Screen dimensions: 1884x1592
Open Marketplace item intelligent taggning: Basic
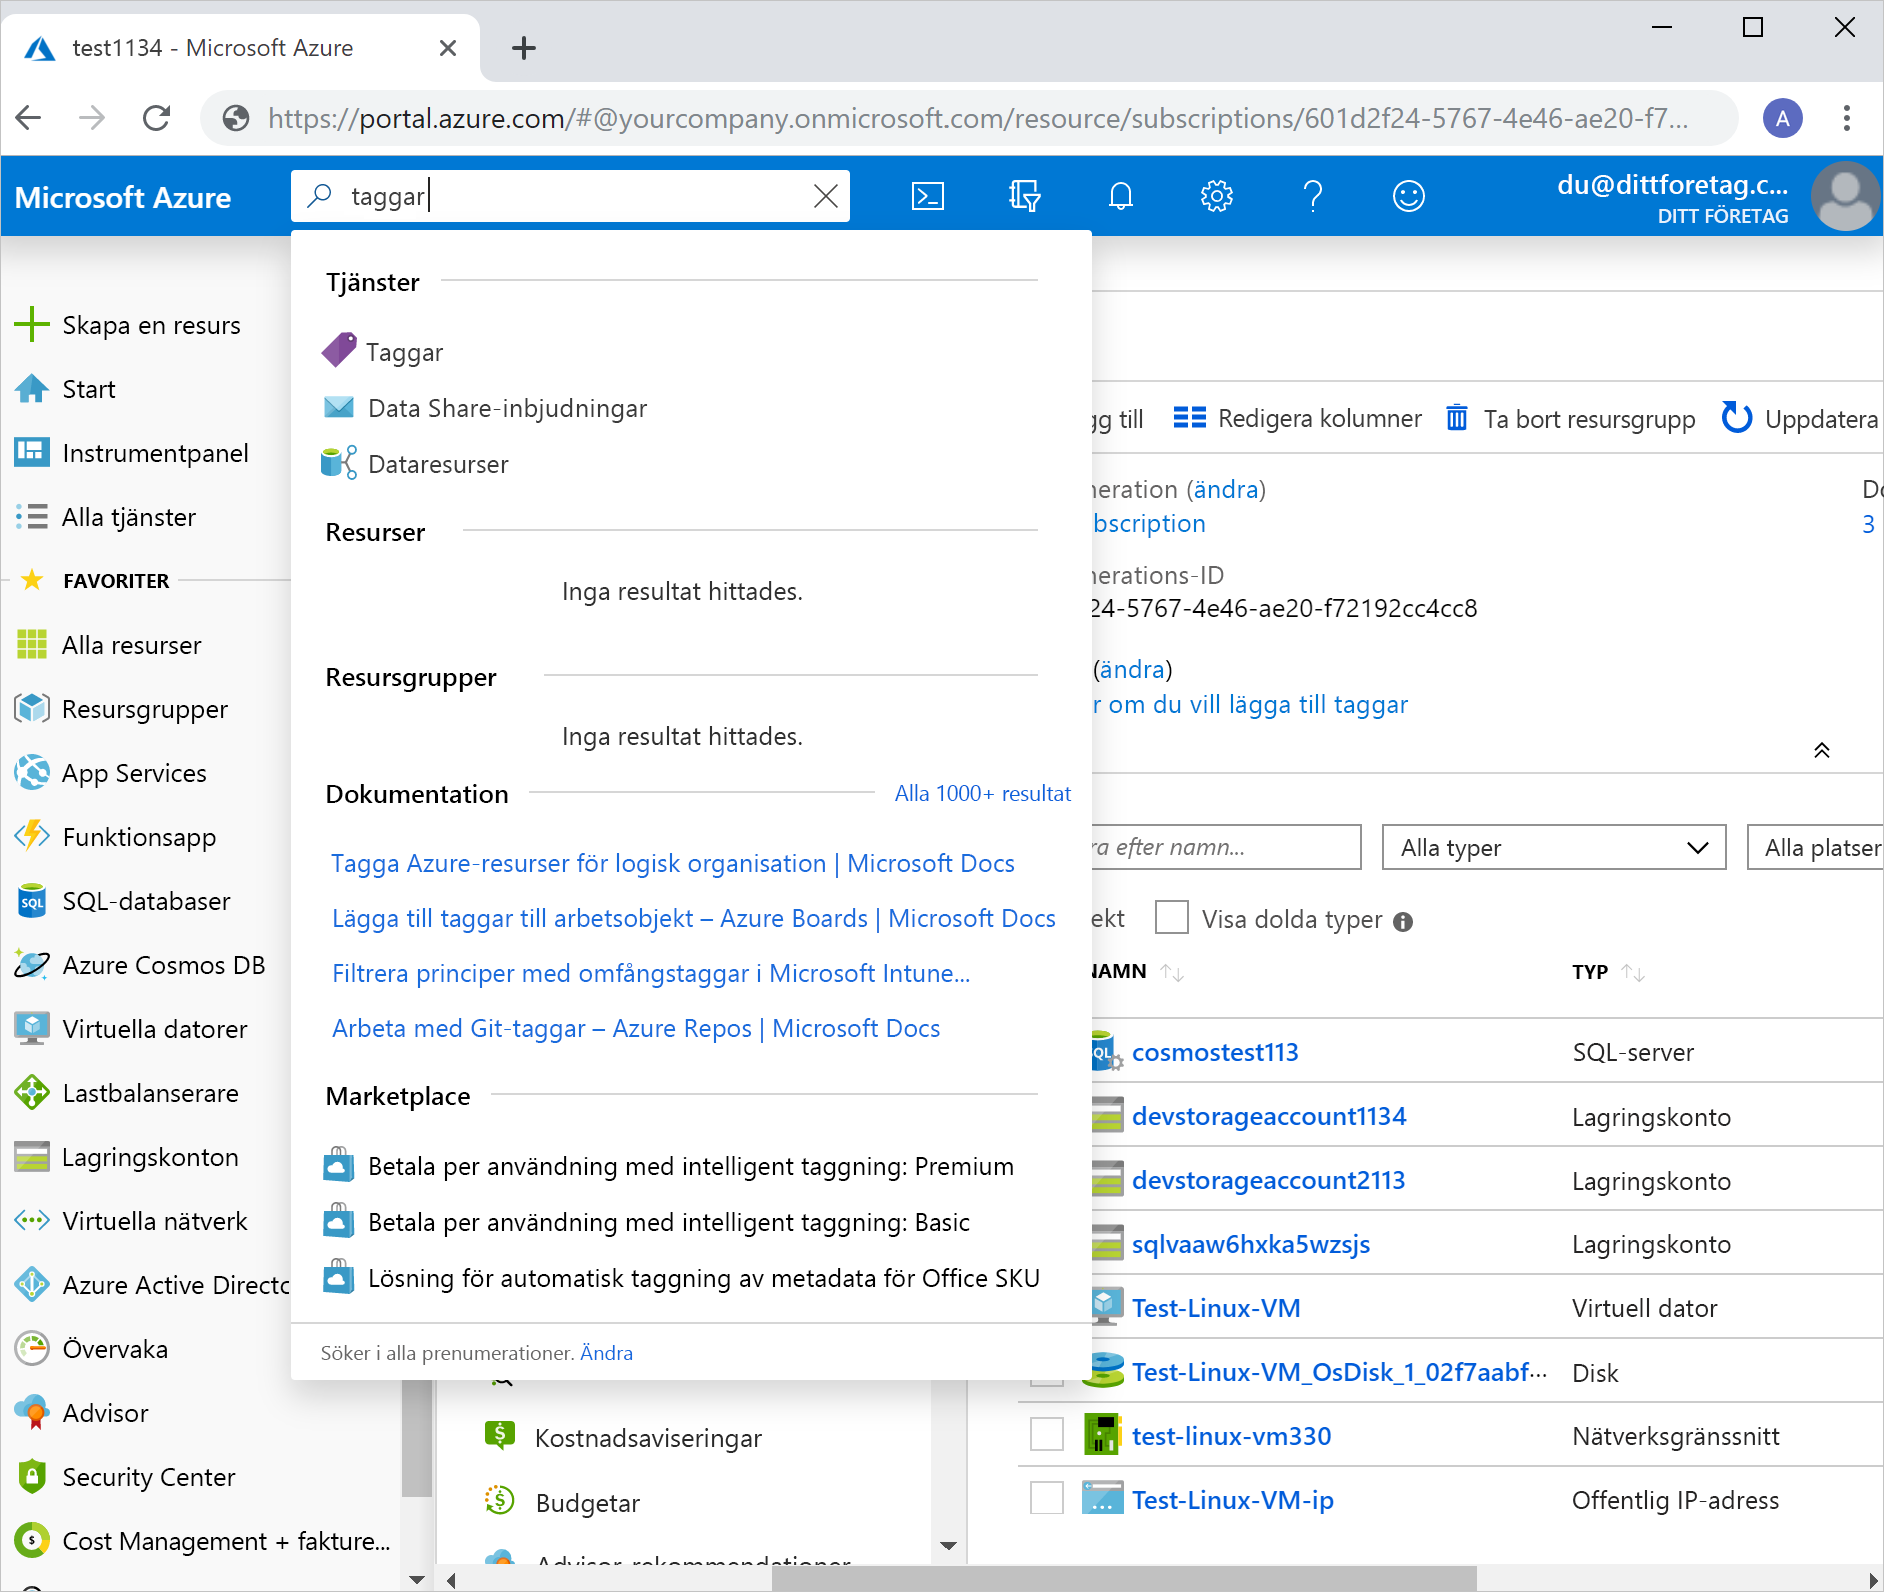[x=668, y=1222]
